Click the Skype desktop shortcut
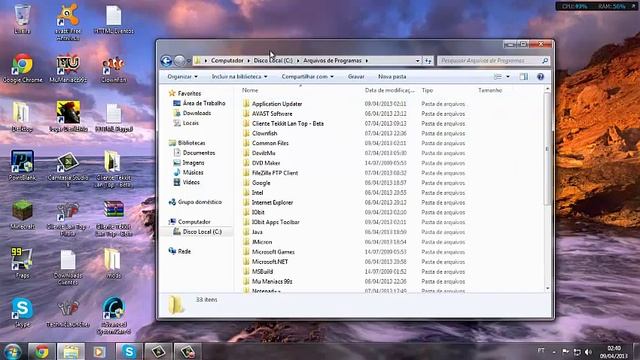Screen dimensions: 640x360 tap(22, 312)
